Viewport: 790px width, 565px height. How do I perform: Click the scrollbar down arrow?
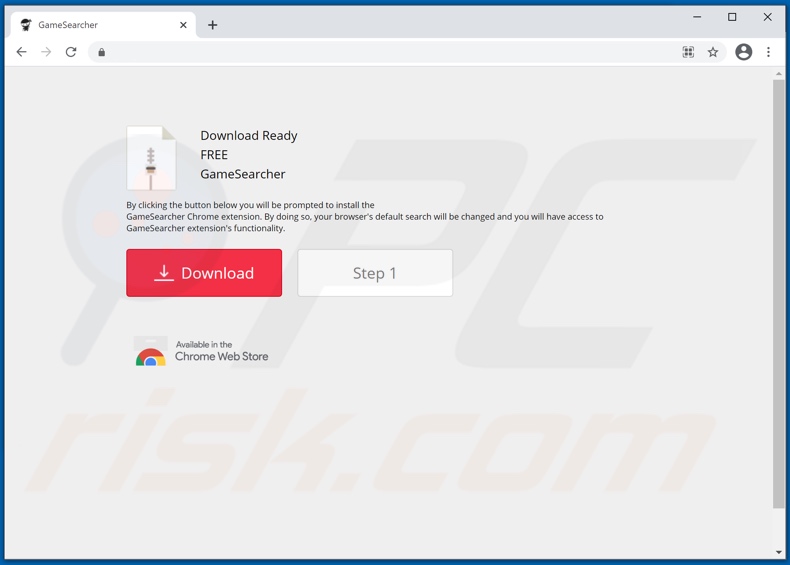(x=778, y=552)
